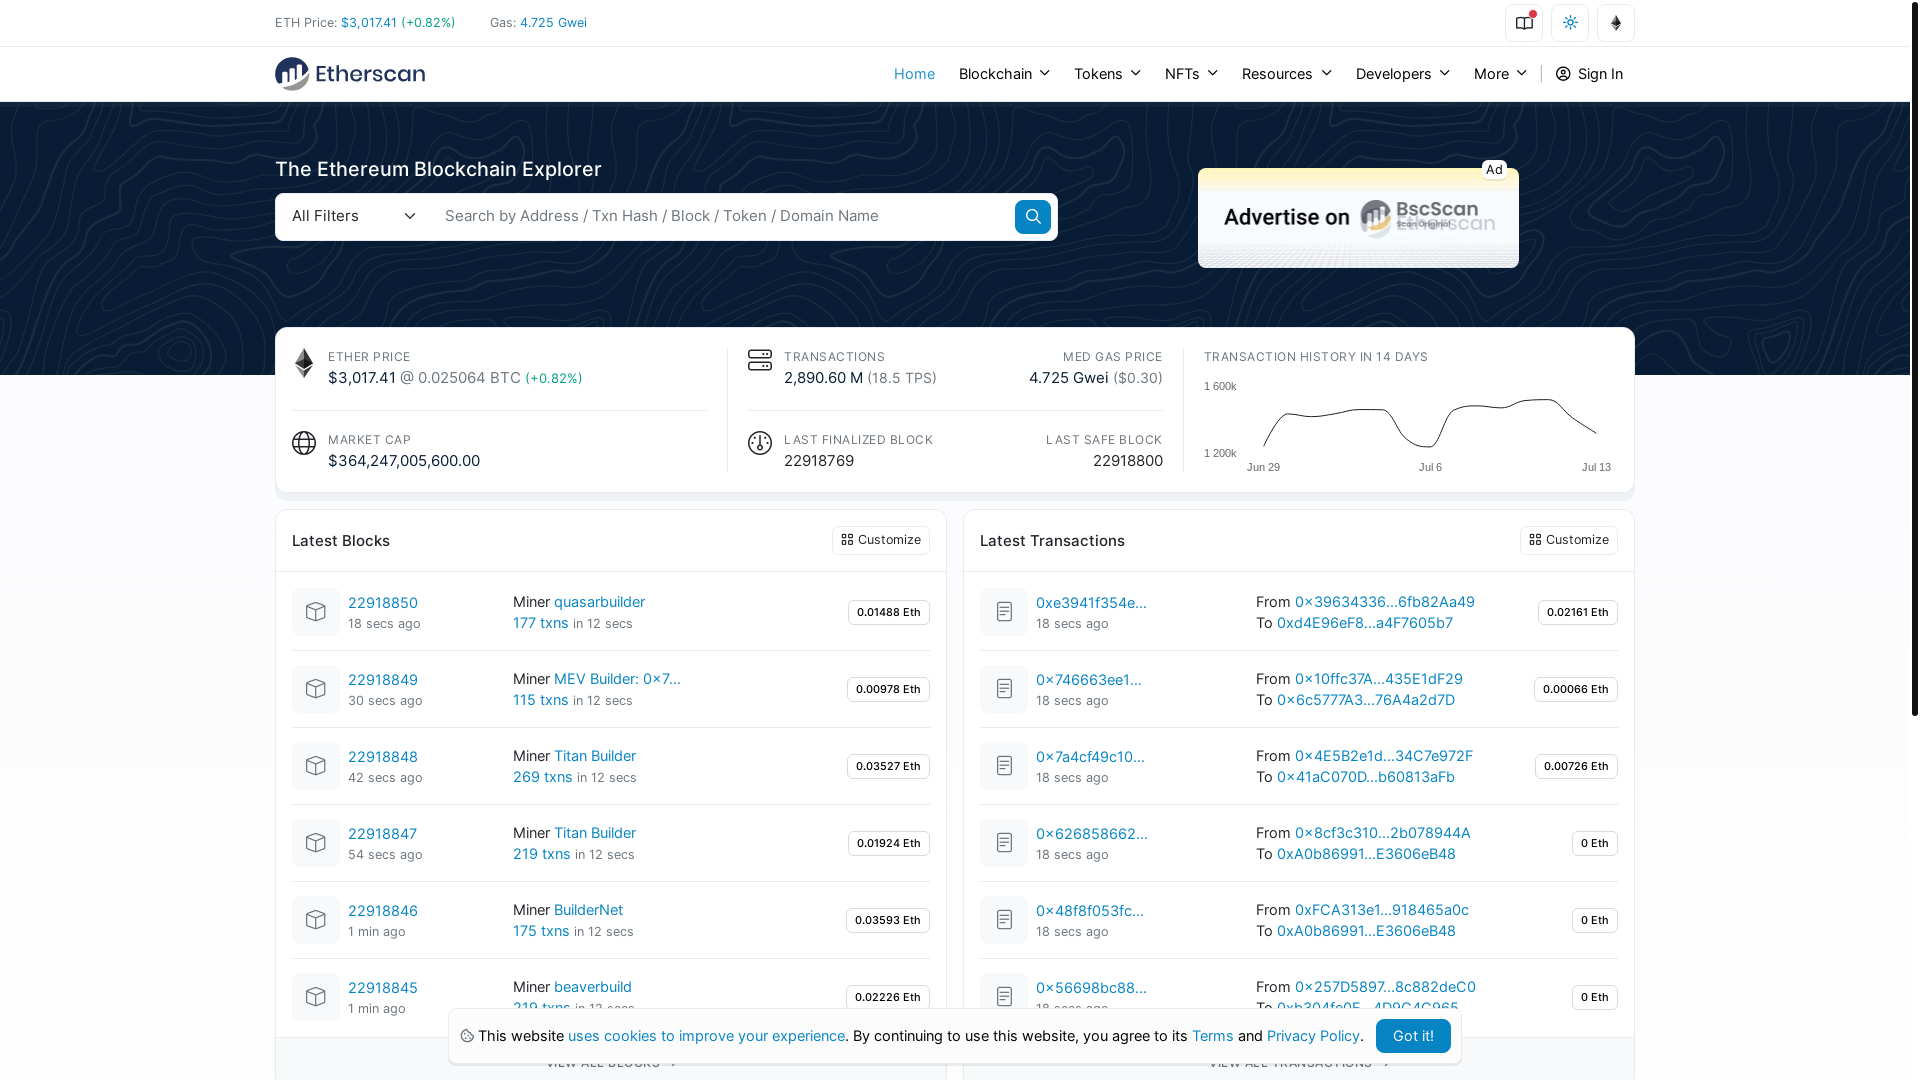Customize the Latest Blocks panel
Image resolution: width=1920 pixels, height=1080 pixels.
[x=881, y=540]
